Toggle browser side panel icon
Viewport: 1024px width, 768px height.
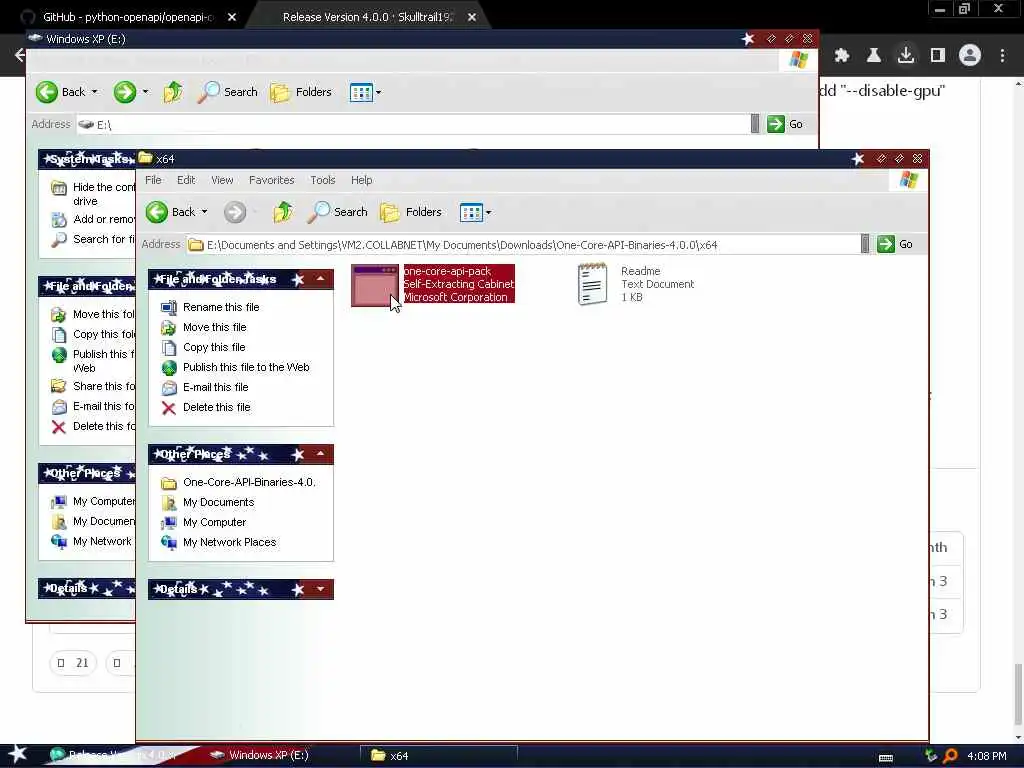(x=938, y=56)
